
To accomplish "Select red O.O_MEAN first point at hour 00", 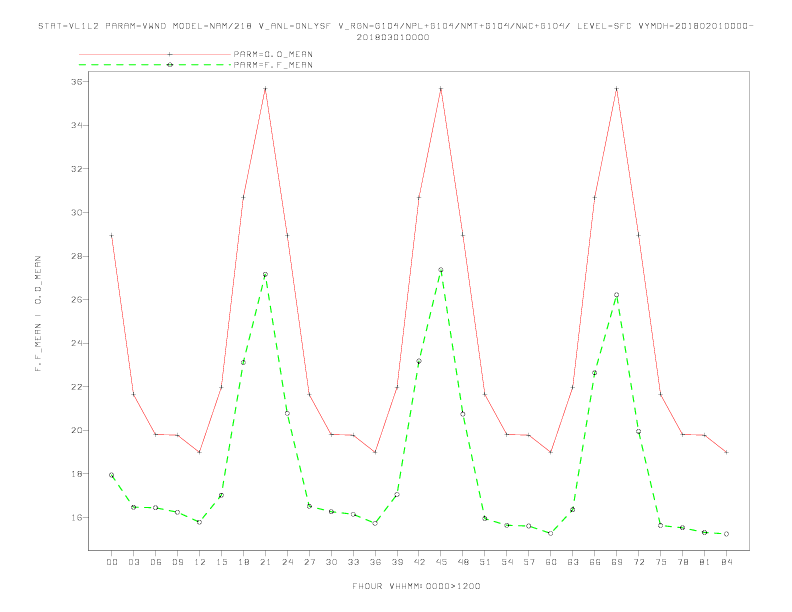I will [x=112, y=235].
